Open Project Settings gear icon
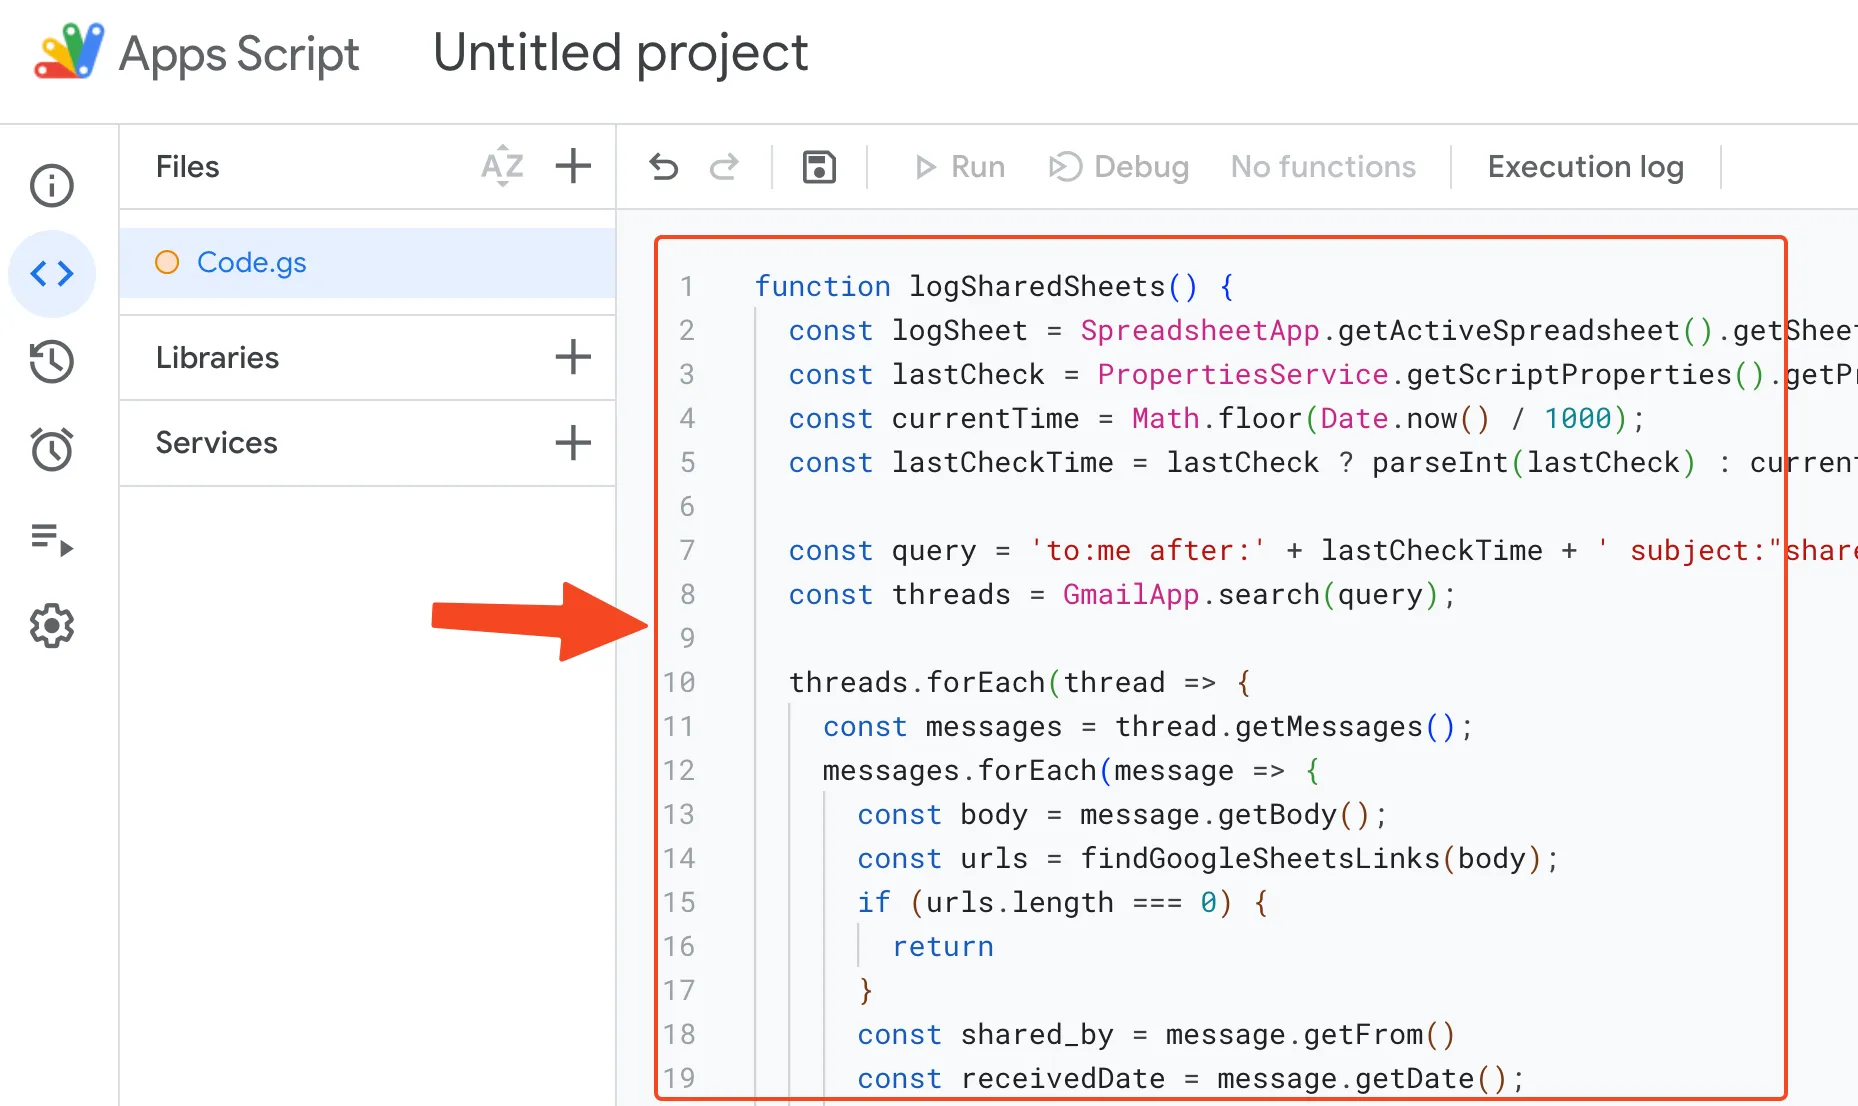The width and height of the screenshot is (1858, 1106). 52,626
